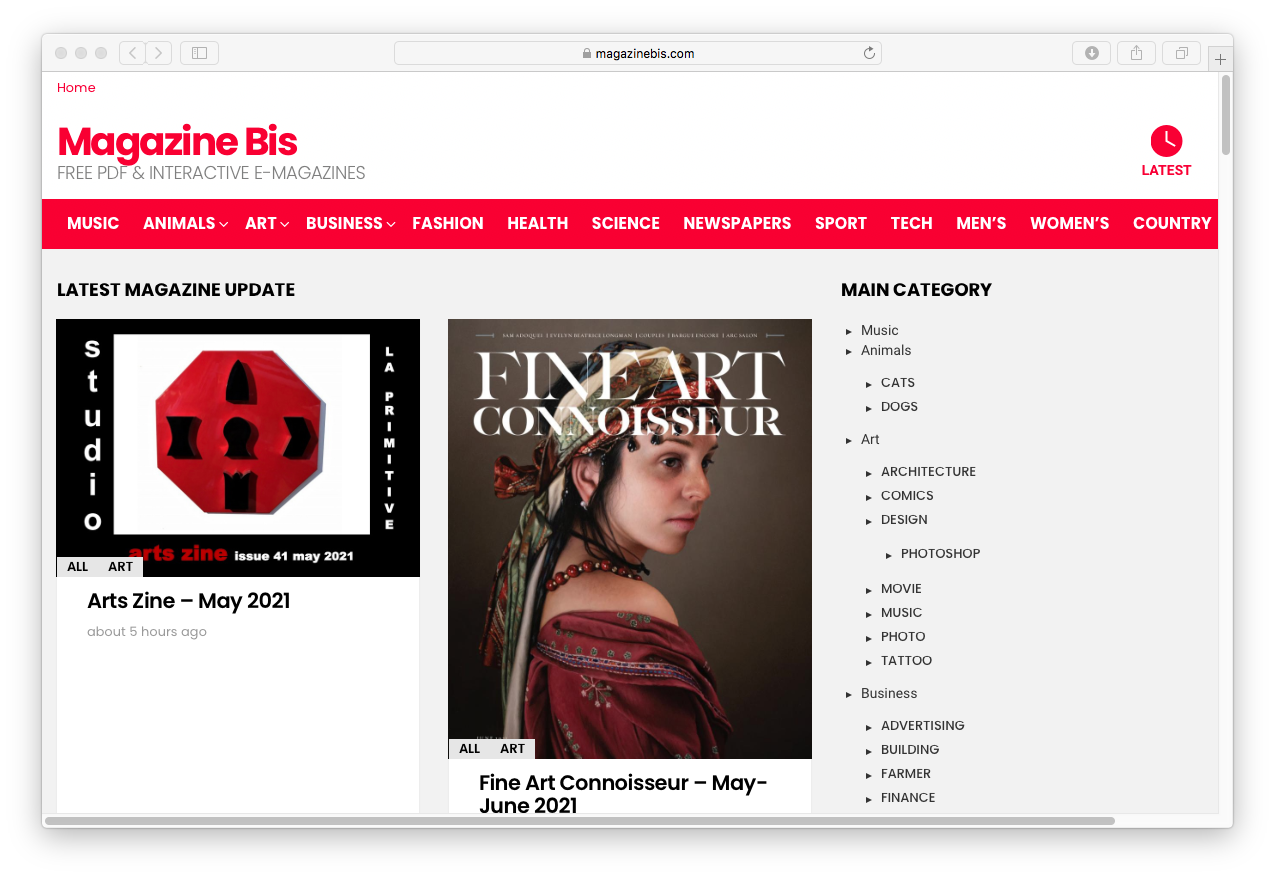
Task: Select FINANCE subcategory
Action: (x=908, y=798)
